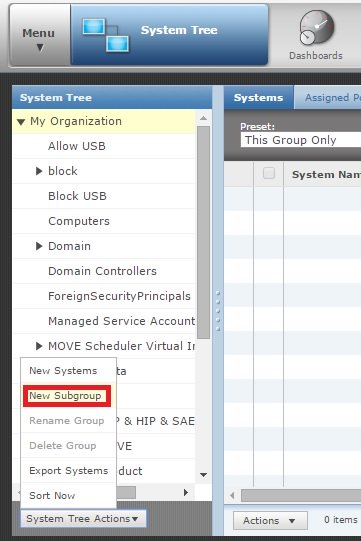
Task: Choose Export Systems from the menu
Action: [x=68, y=471]
